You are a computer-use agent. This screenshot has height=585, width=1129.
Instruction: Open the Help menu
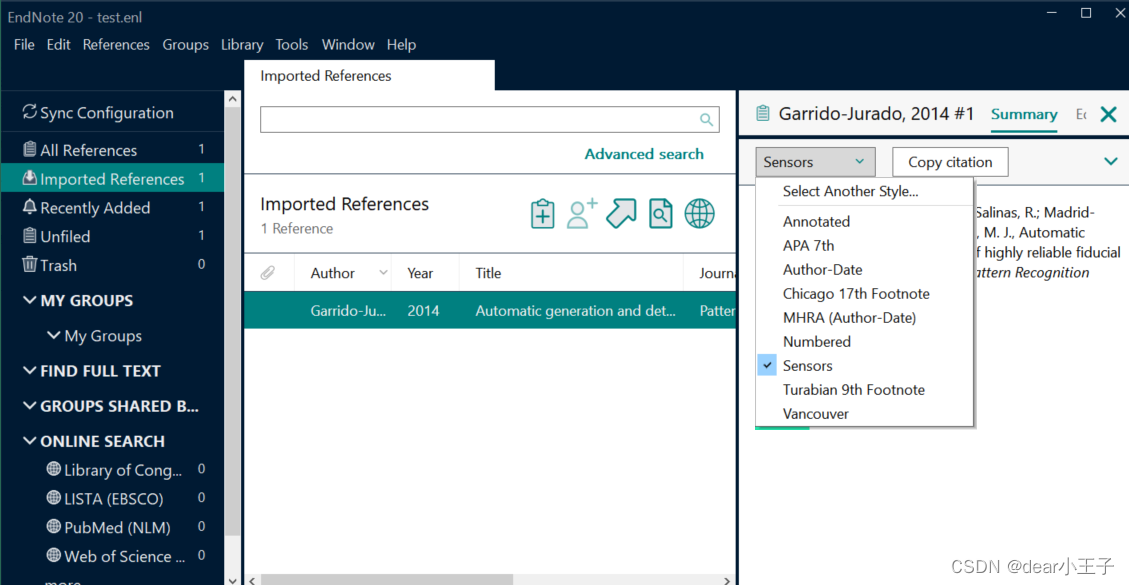(x=401, y=45)
